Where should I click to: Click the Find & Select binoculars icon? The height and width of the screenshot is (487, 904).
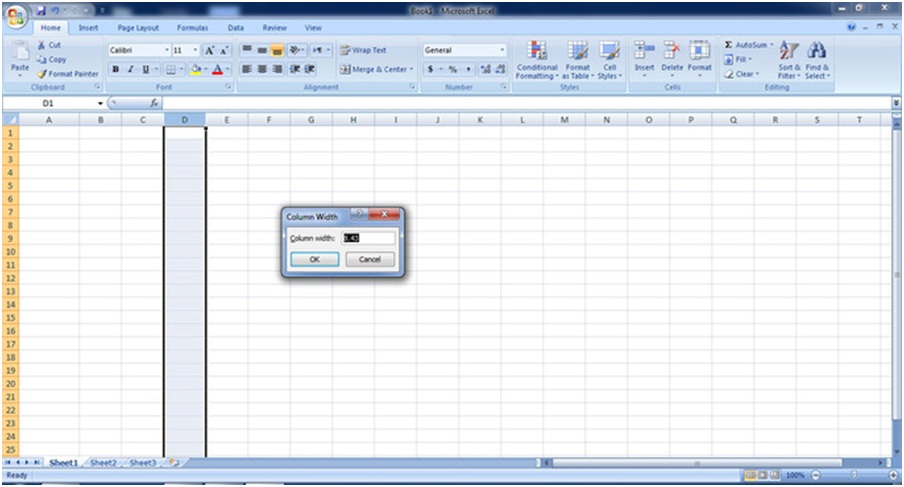(x=817, y=50)
